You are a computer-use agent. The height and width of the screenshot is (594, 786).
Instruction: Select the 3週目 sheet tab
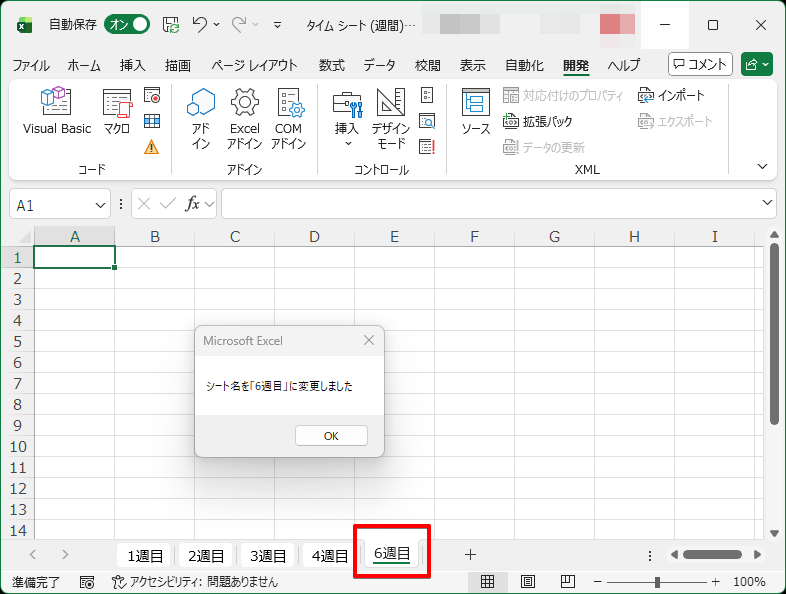[x=268, y=556]
